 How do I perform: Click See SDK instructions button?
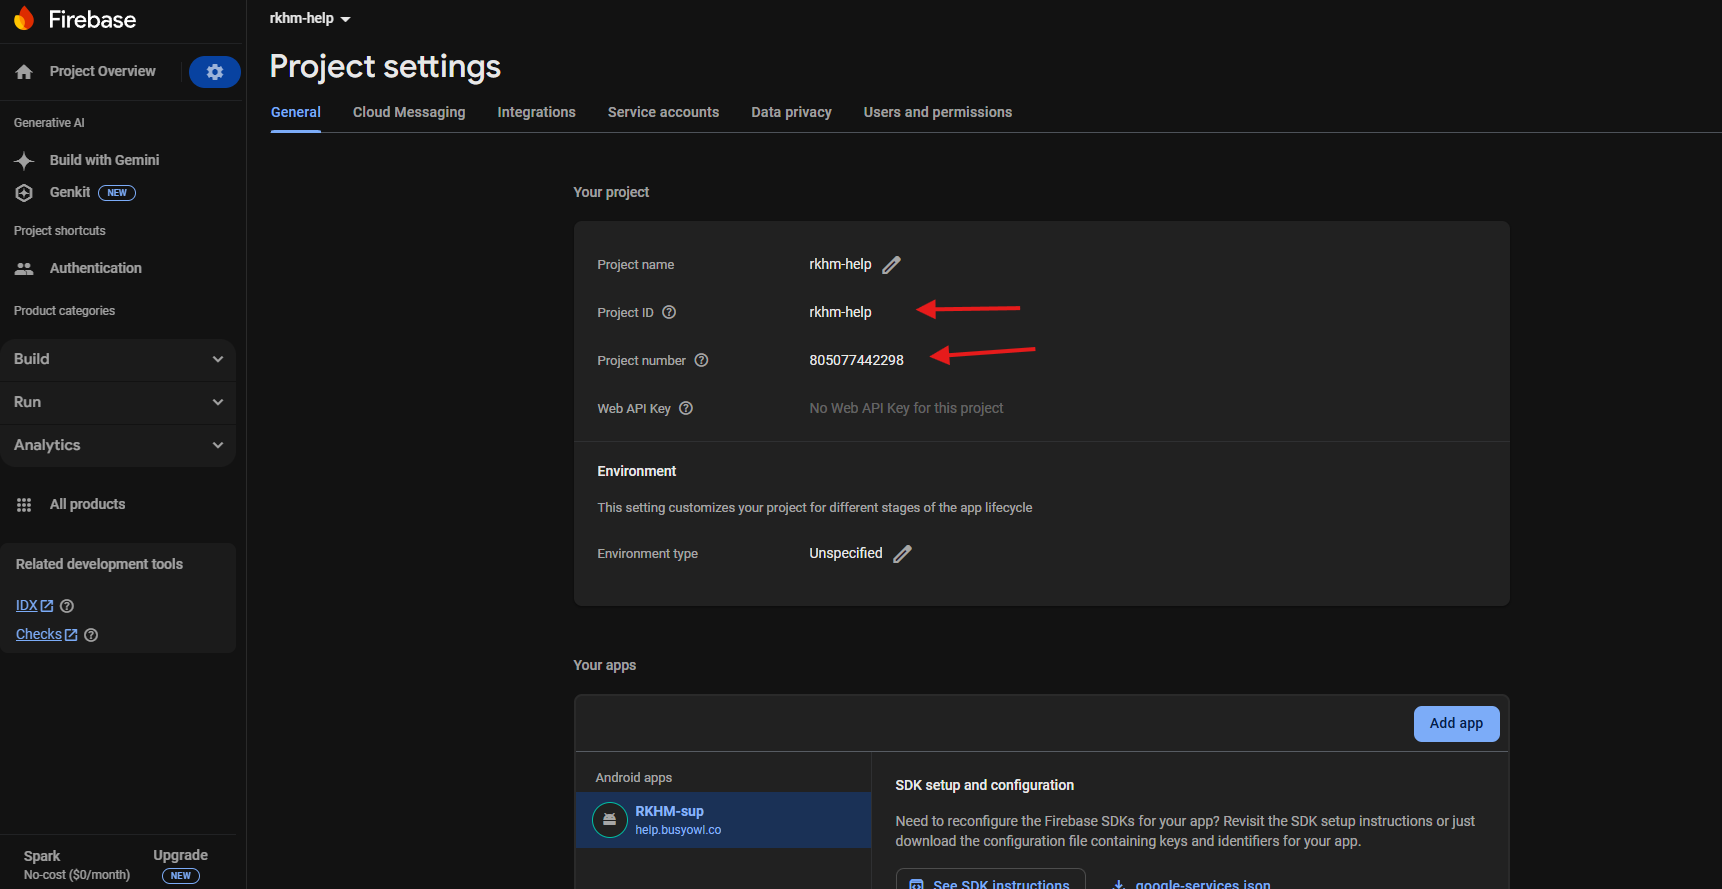click(991, 879)
